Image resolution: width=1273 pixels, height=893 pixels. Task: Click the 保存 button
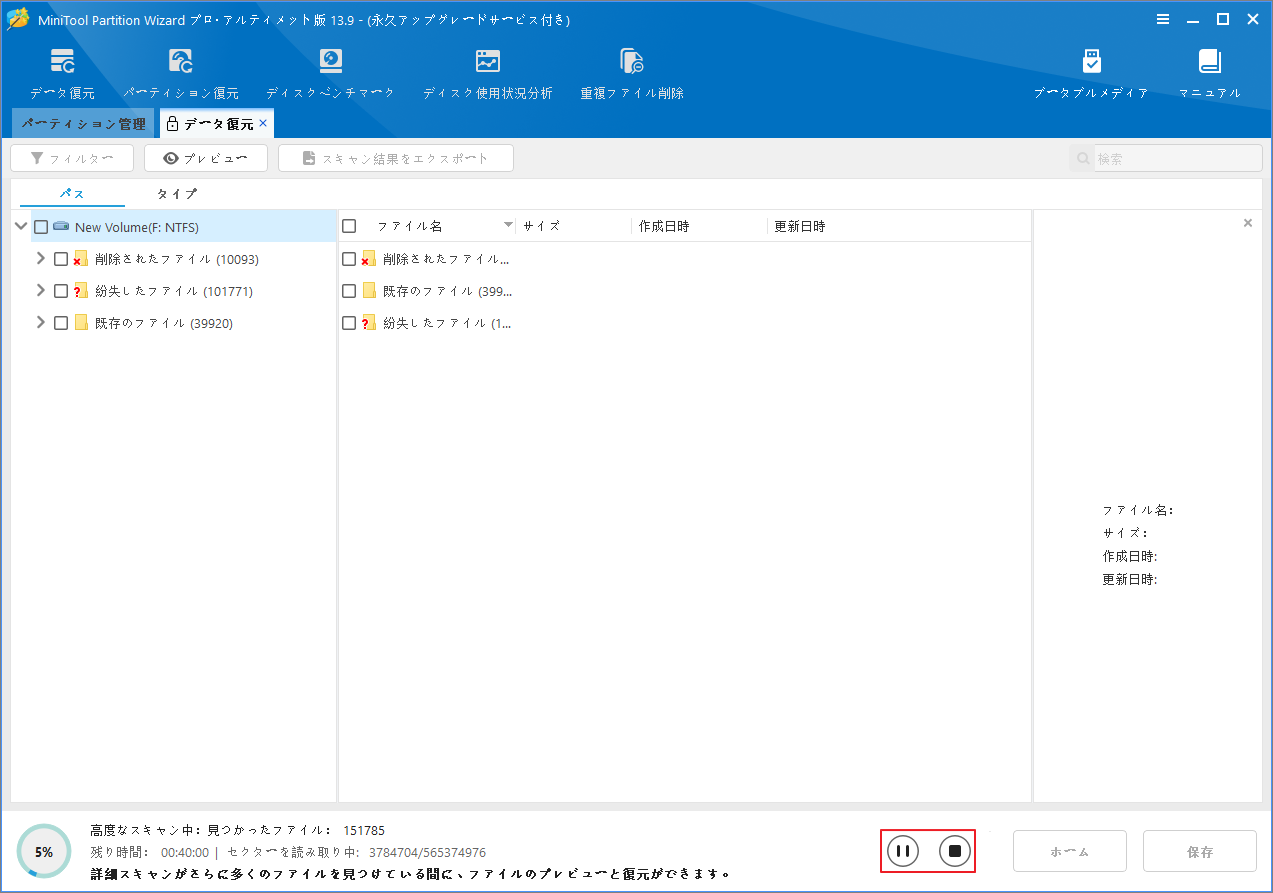pos(1200,851)
